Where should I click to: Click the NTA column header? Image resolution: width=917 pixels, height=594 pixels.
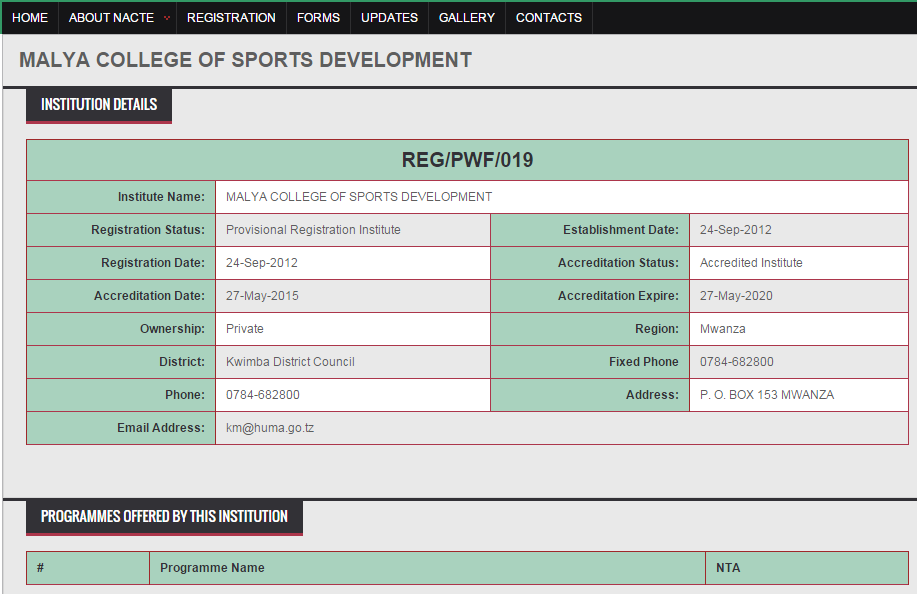click(x=806, y=568)
